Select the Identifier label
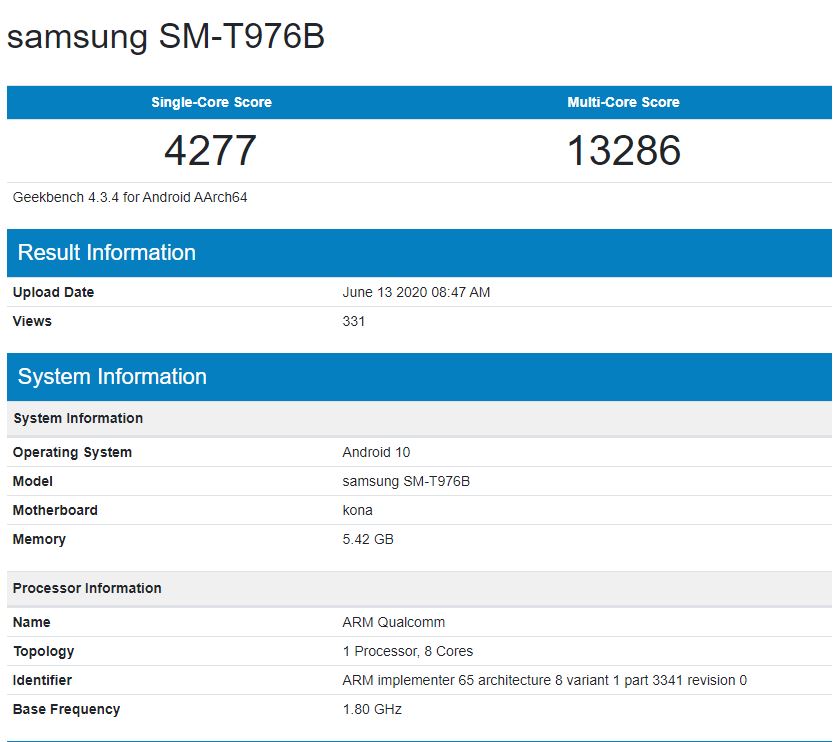 point(42,680)
